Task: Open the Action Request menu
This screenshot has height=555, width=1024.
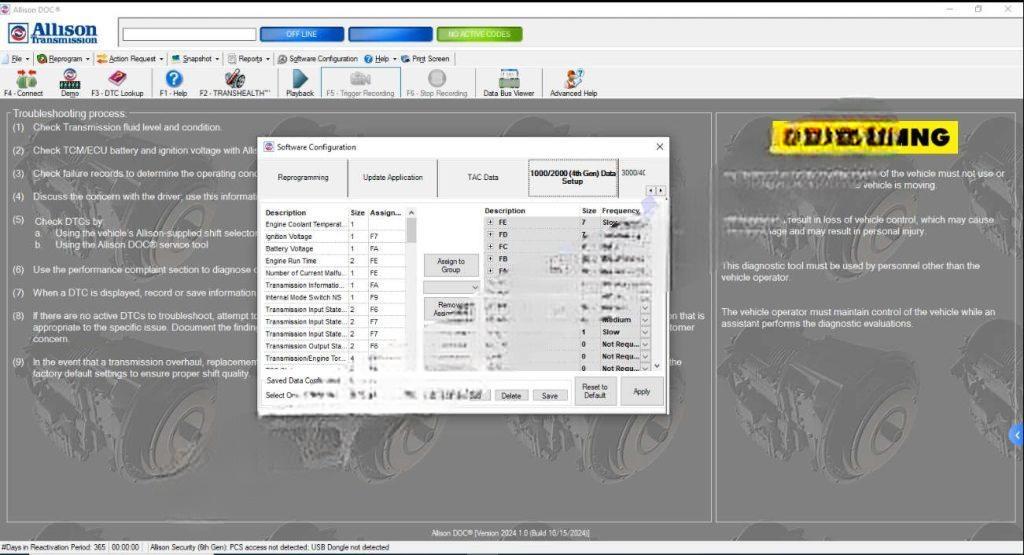Action: coord(130,59)
